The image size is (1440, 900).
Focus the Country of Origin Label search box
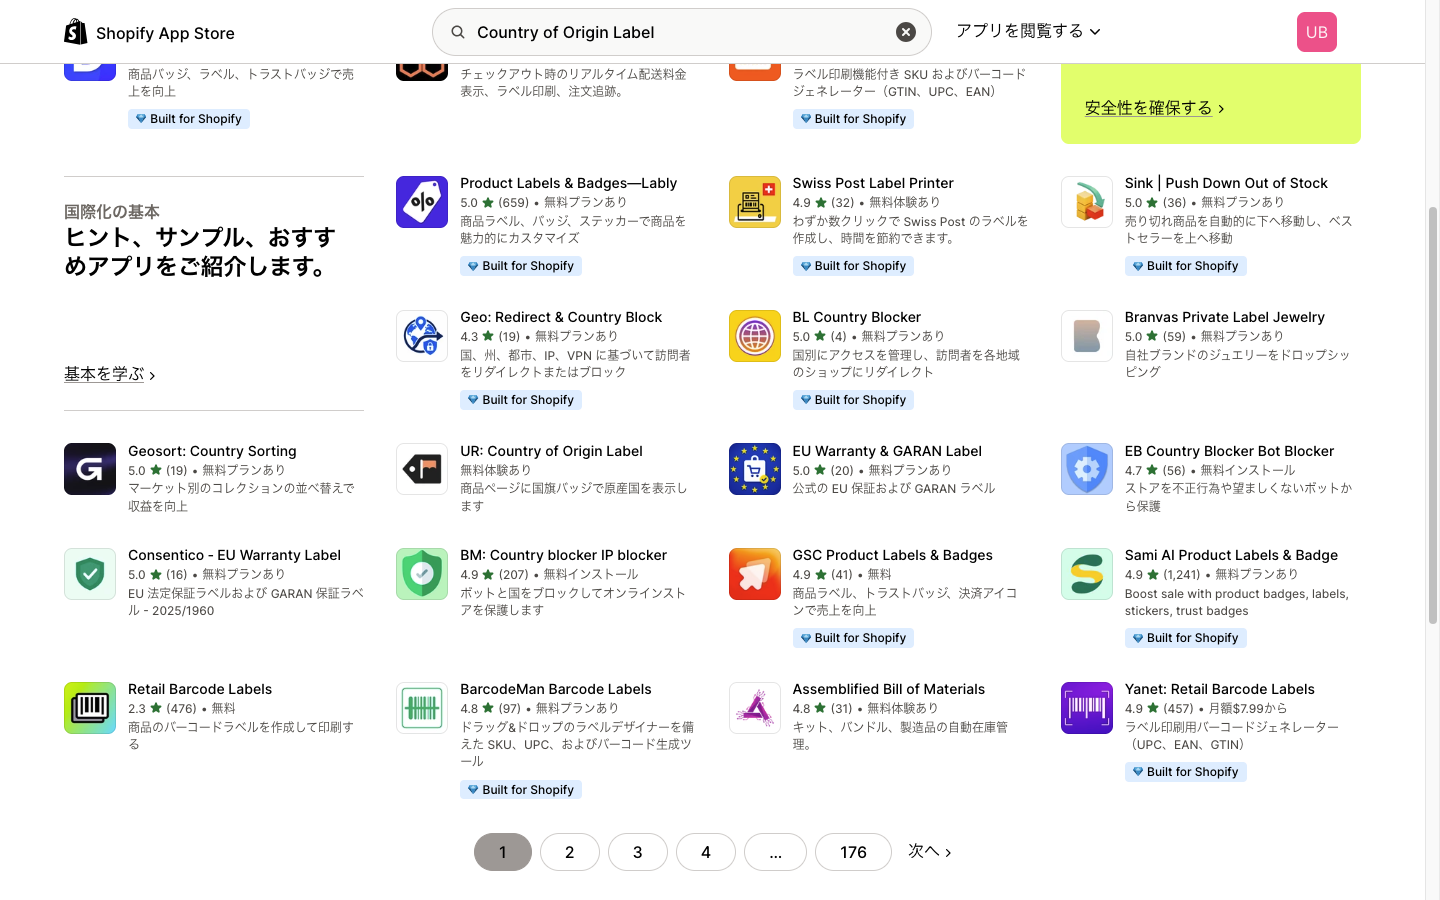point(682,32)
